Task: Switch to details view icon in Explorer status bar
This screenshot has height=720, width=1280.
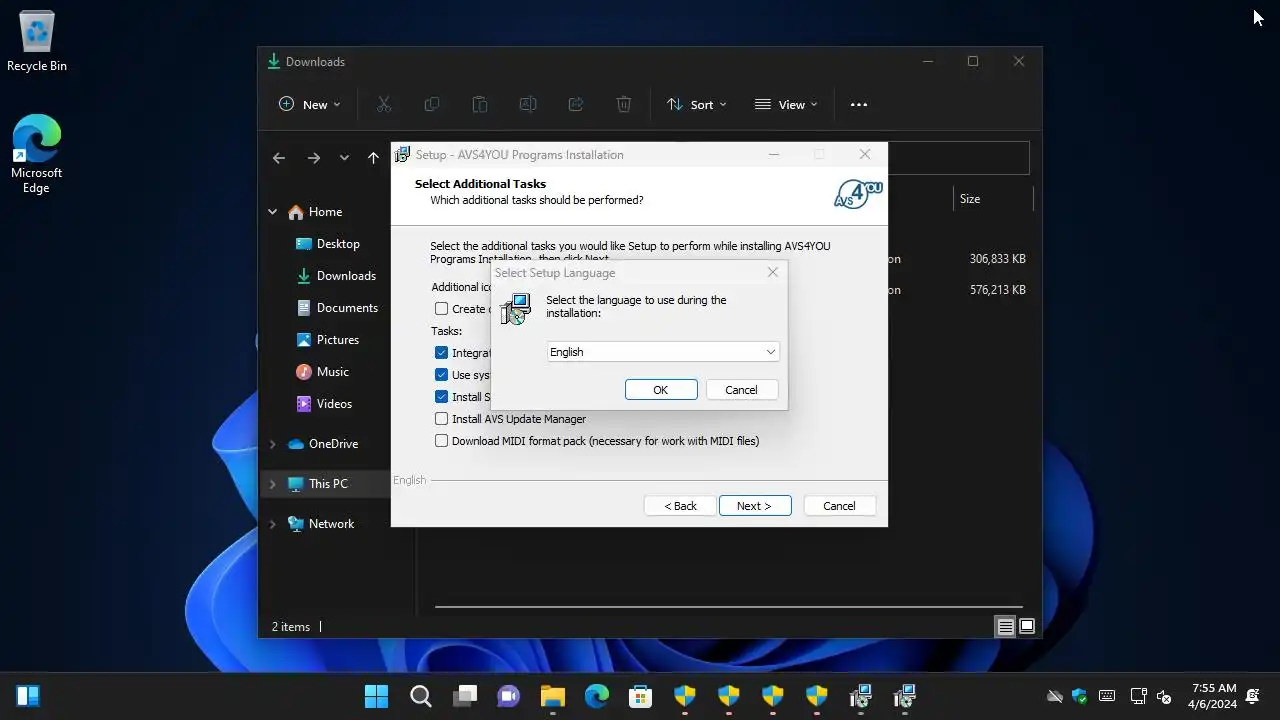Action: 1005,627
